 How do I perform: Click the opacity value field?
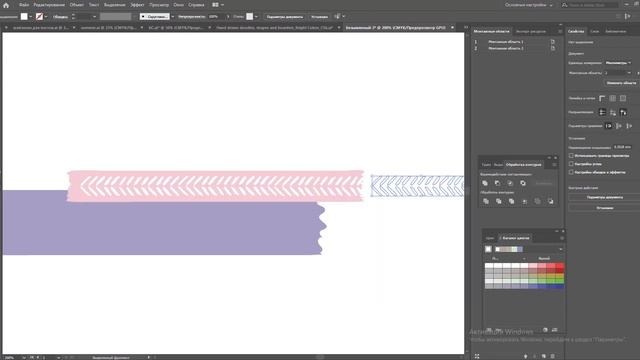click(215, 17)
